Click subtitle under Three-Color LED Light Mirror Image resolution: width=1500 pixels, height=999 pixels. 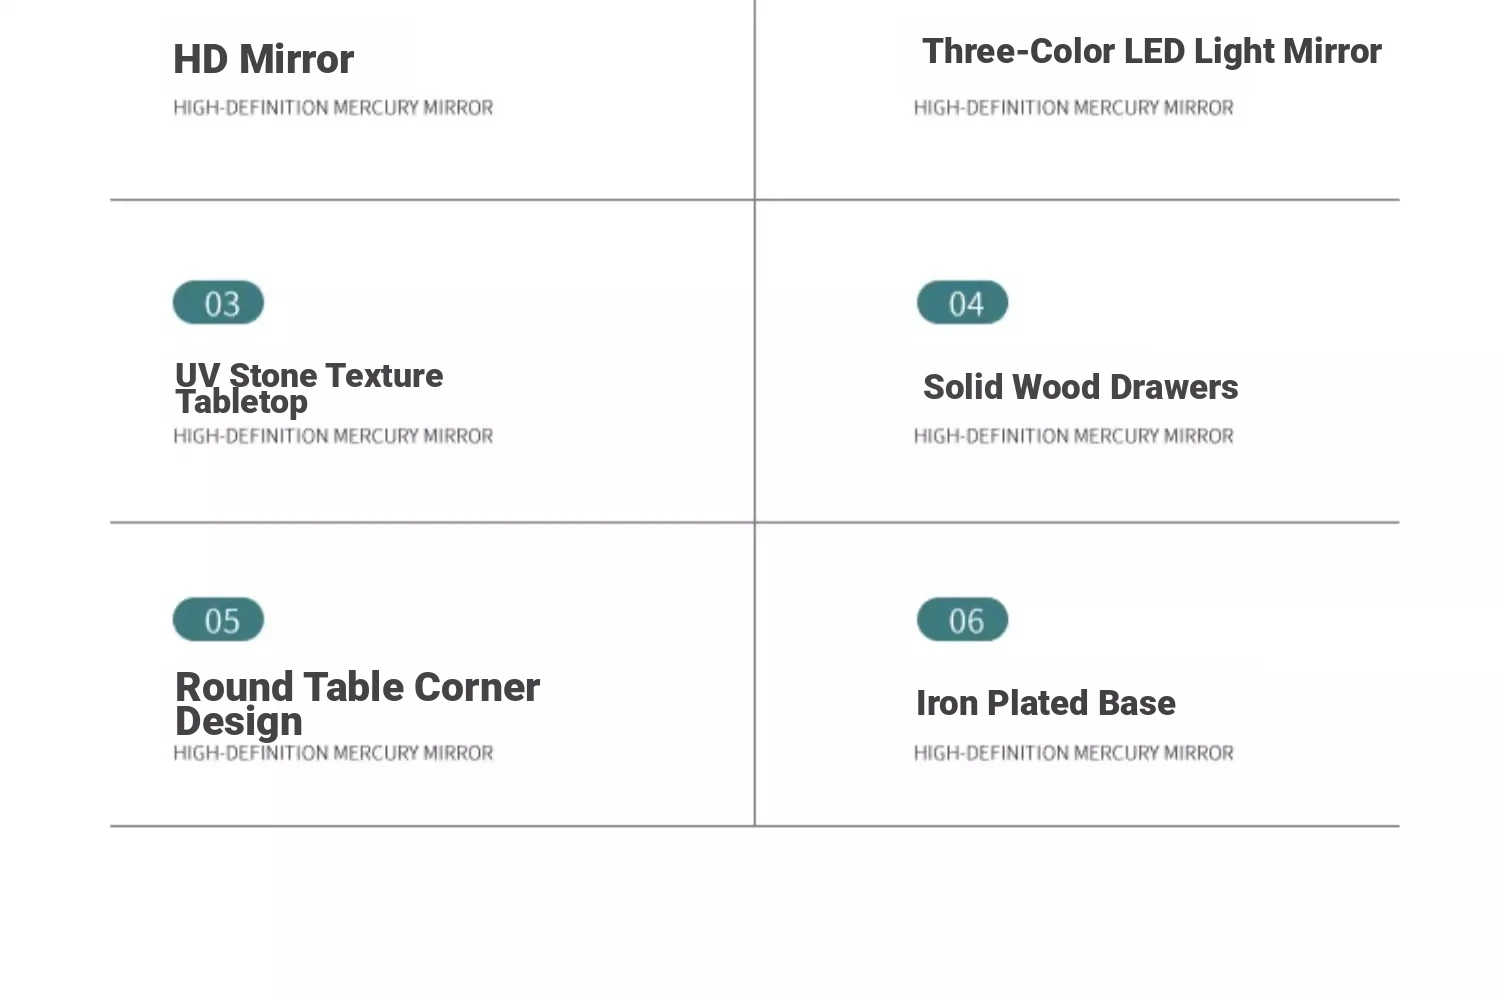(1073, 108)
